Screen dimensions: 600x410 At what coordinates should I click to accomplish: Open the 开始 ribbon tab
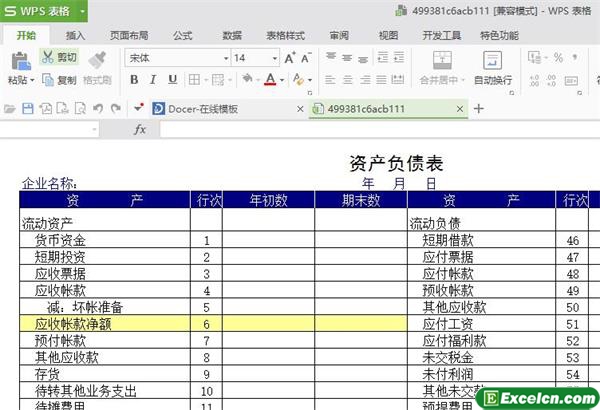(26, 36)
